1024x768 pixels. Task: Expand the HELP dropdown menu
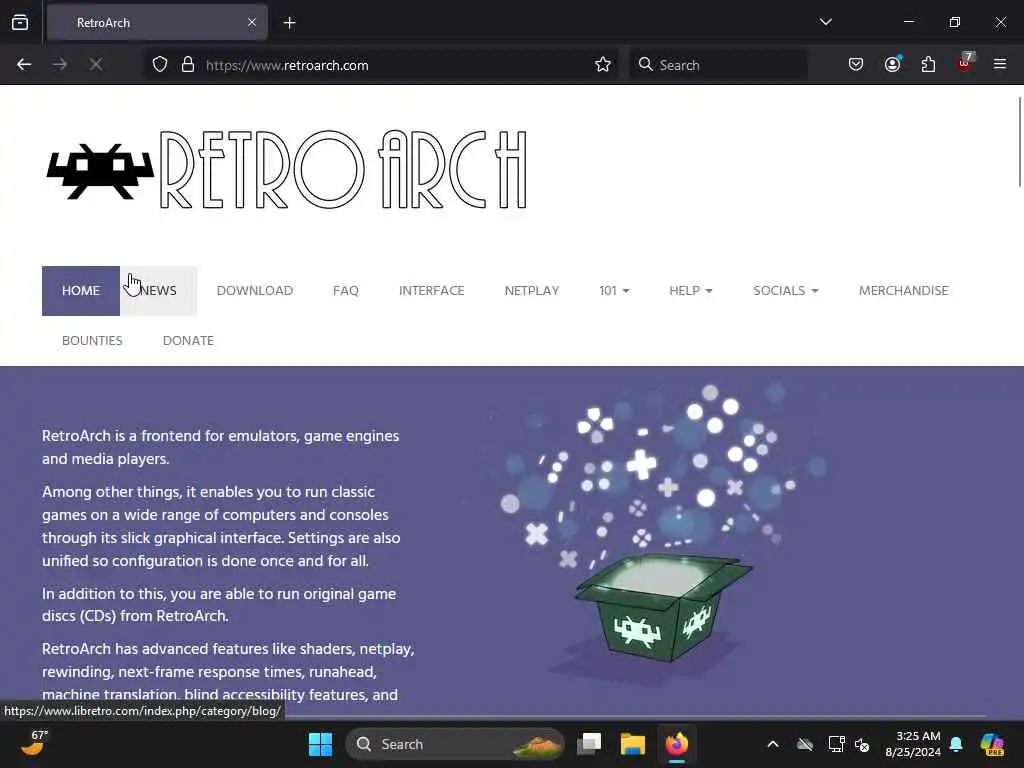click(x=690, y=291)
